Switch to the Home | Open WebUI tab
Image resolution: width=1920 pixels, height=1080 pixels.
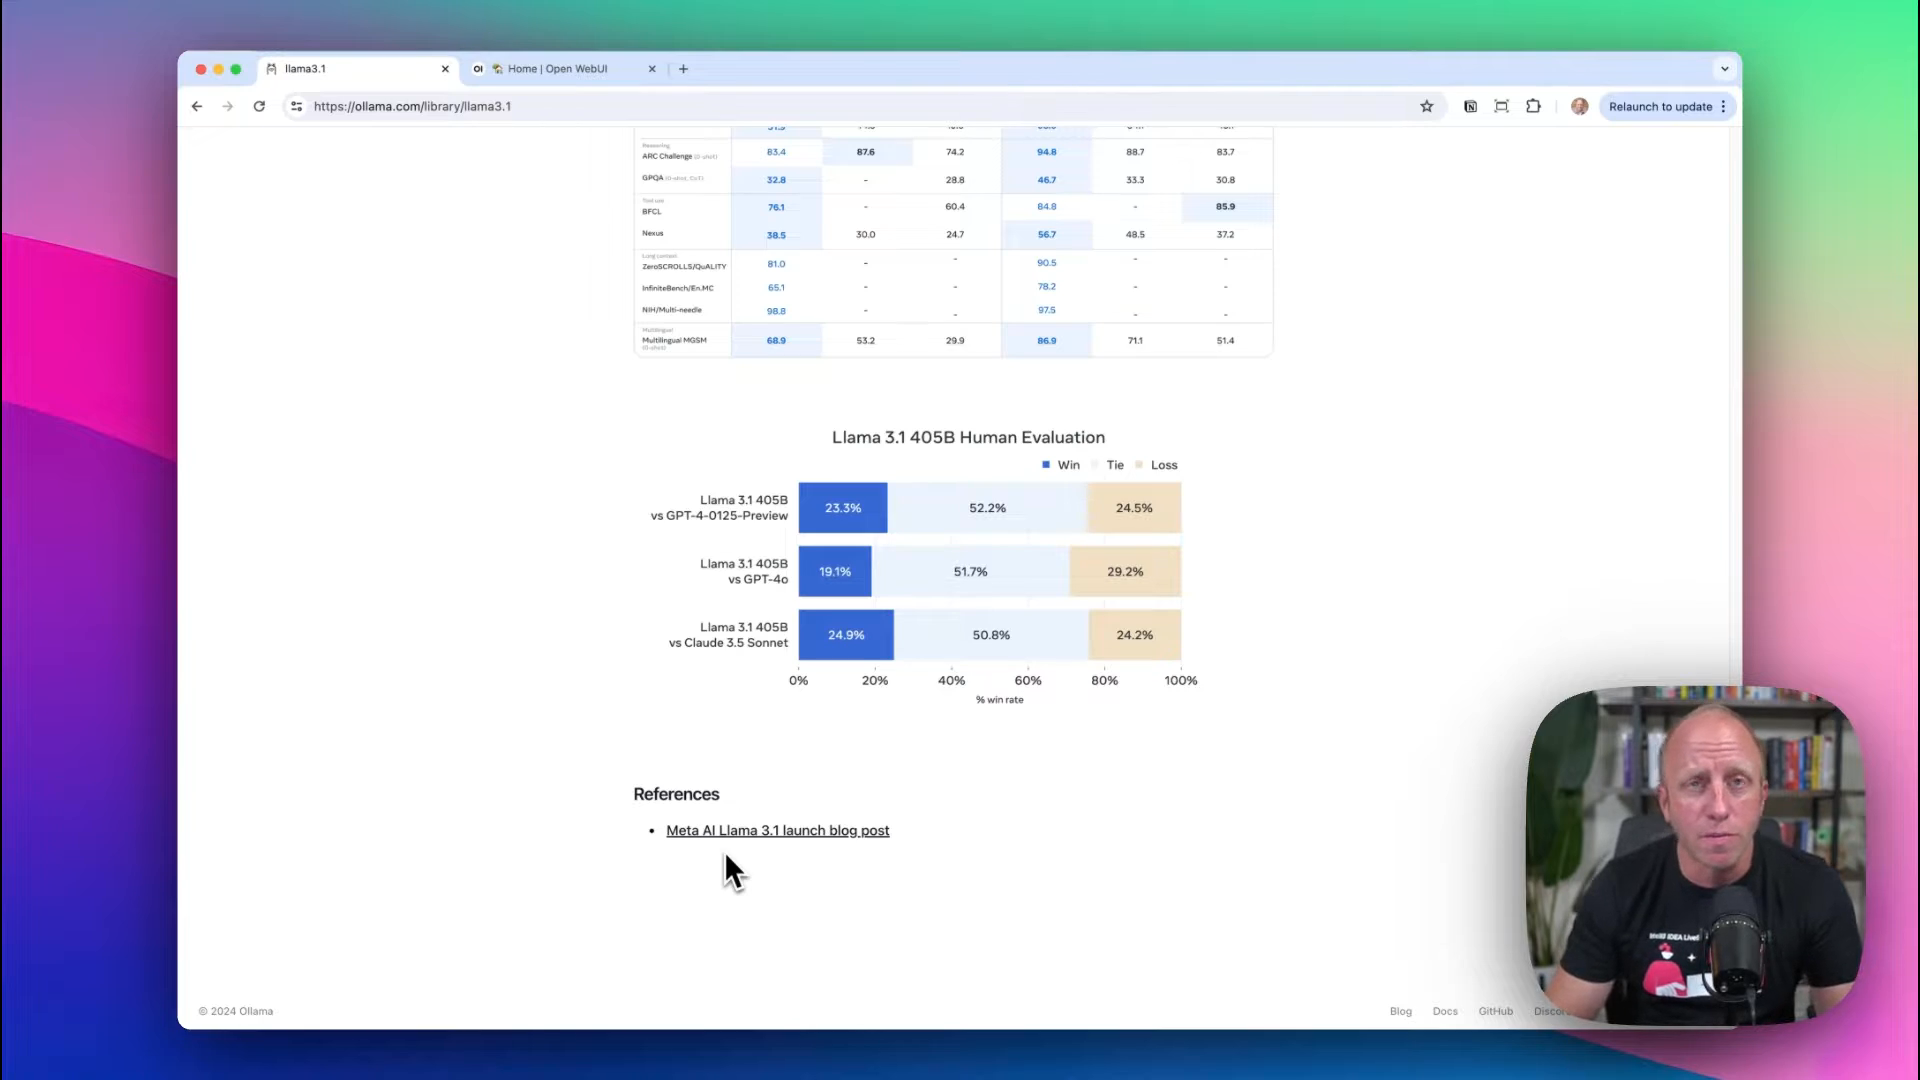pyautogui.click(x=557, y=69)
